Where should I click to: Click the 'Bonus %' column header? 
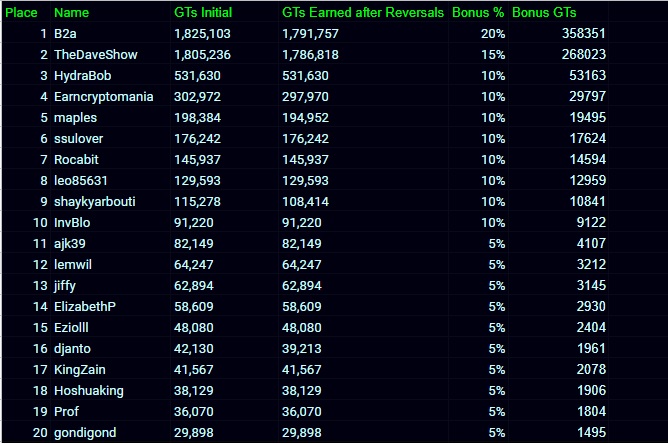tap(478, 12)
